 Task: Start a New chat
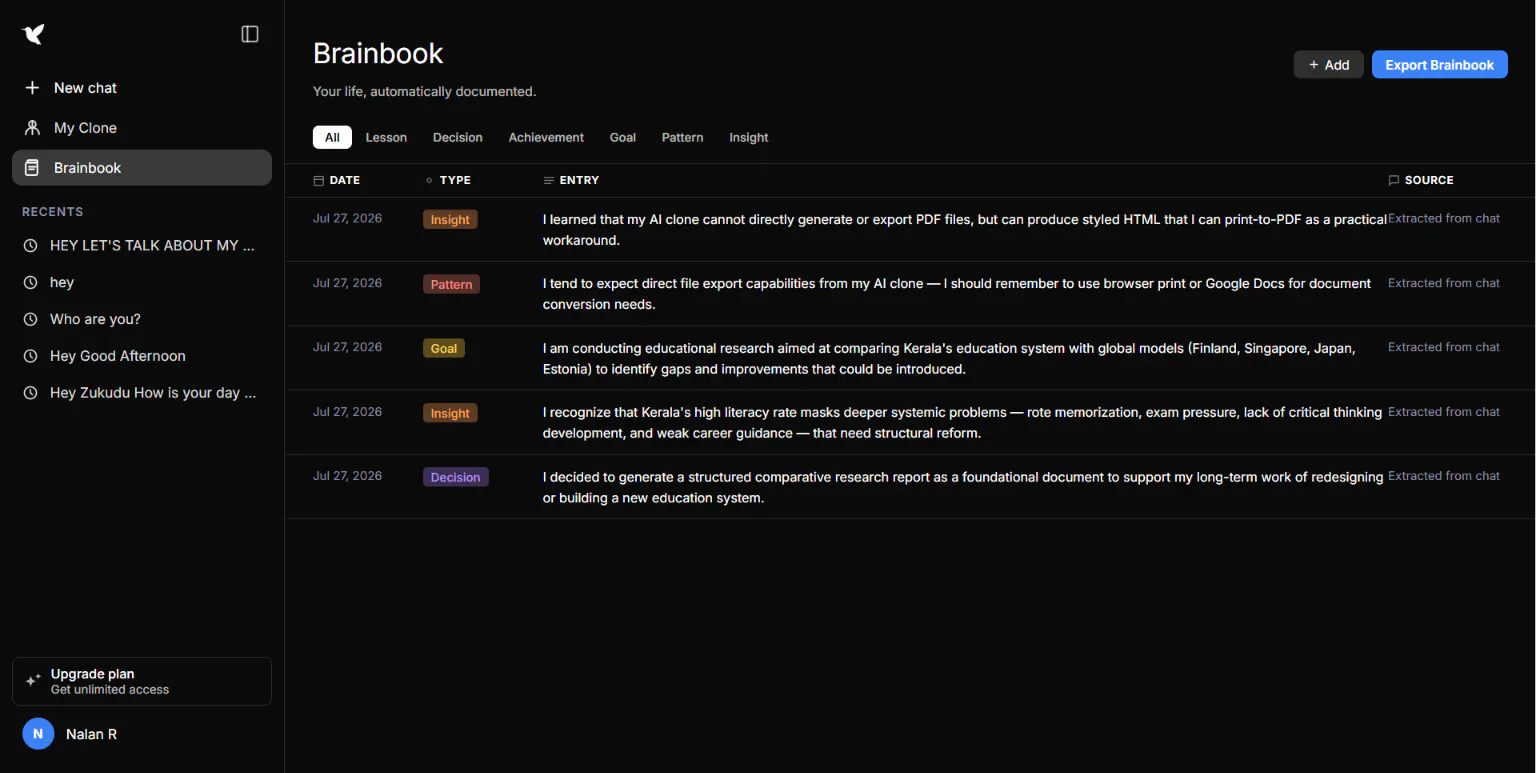point(142,88)
